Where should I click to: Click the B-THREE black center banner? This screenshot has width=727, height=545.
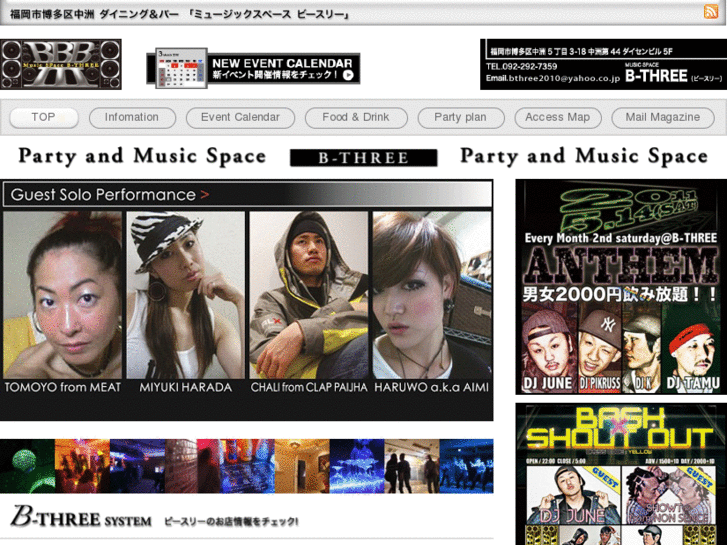point(364,158)
